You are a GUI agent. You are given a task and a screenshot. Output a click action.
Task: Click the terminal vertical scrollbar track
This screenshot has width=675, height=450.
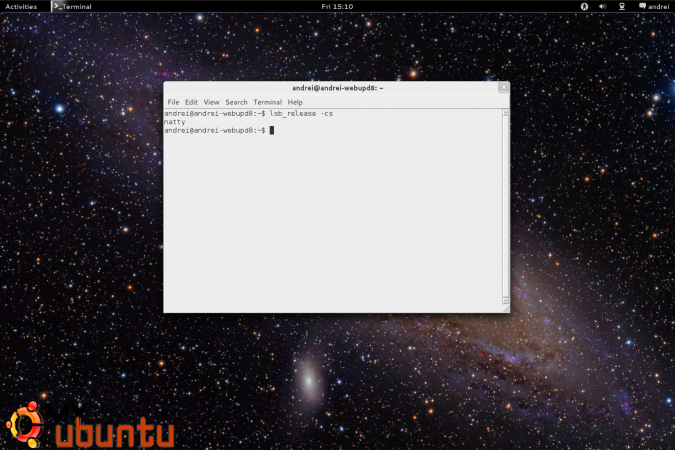(506, 207)
